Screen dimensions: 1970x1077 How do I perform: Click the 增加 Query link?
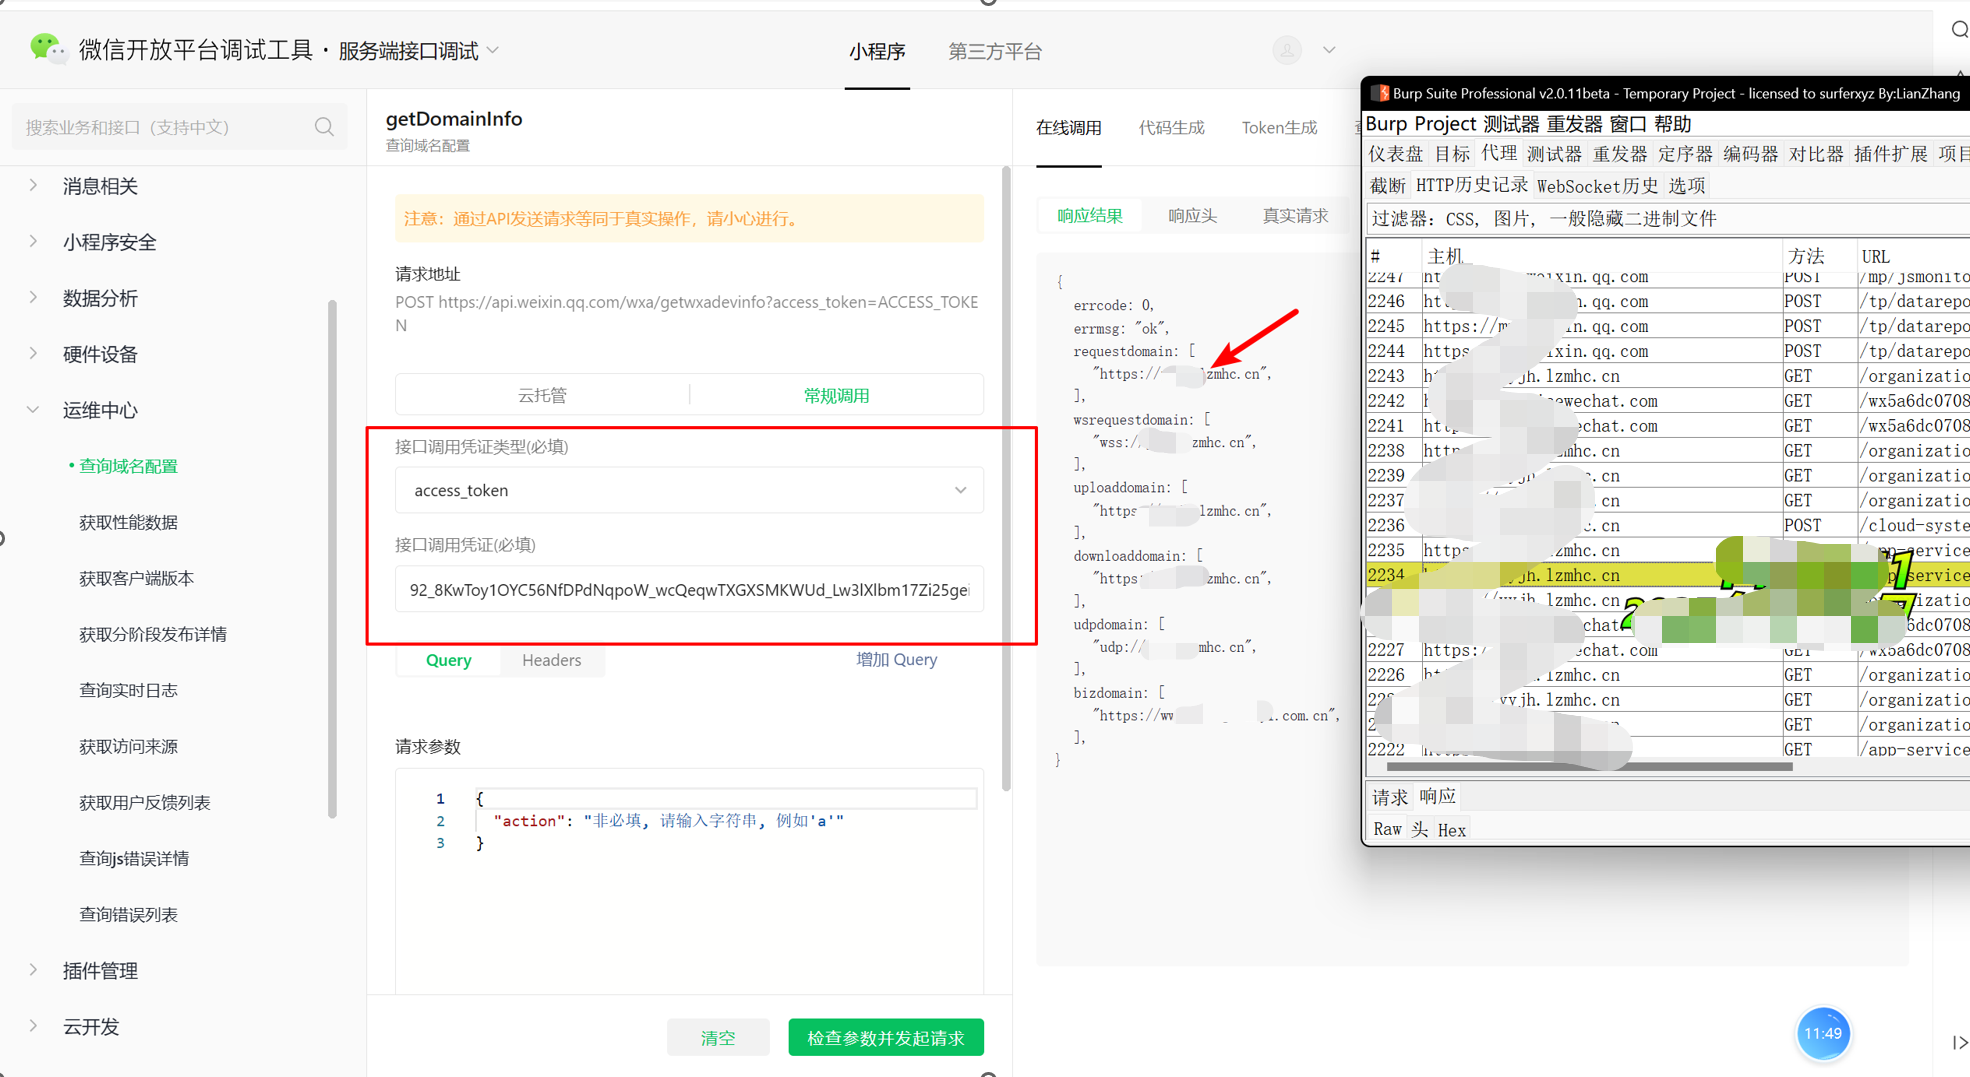[x=896, y=660]
